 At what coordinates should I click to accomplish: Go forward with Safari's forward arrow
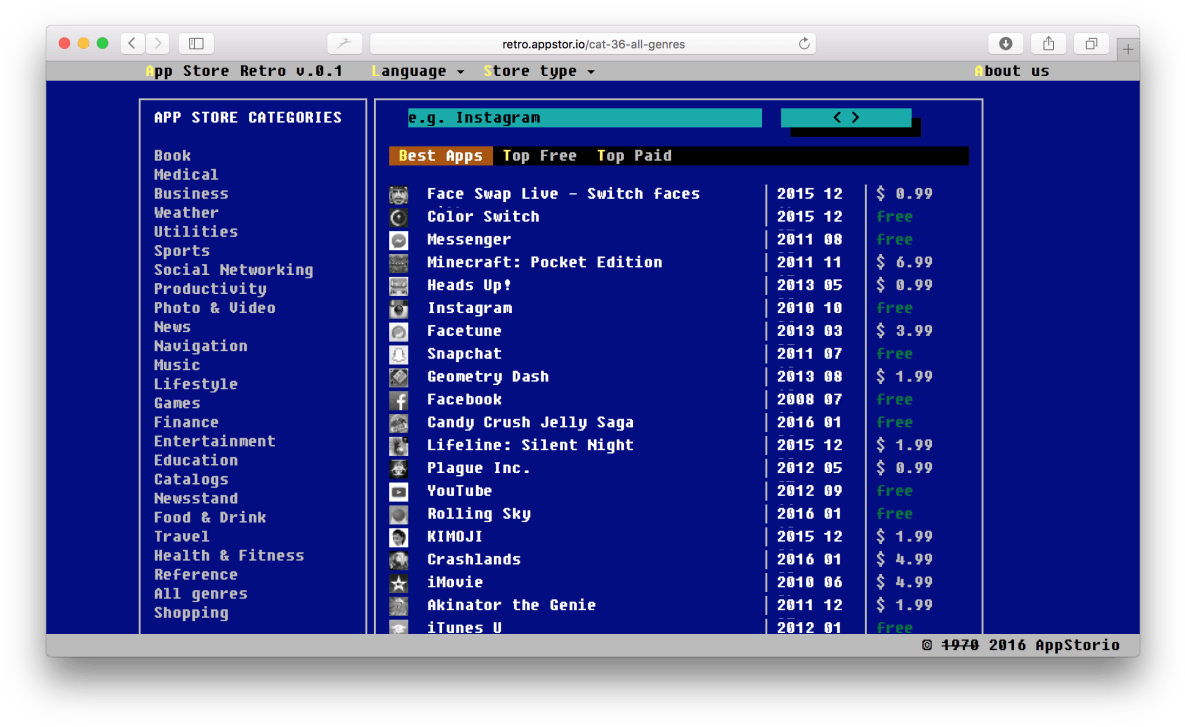pos(158,44)
